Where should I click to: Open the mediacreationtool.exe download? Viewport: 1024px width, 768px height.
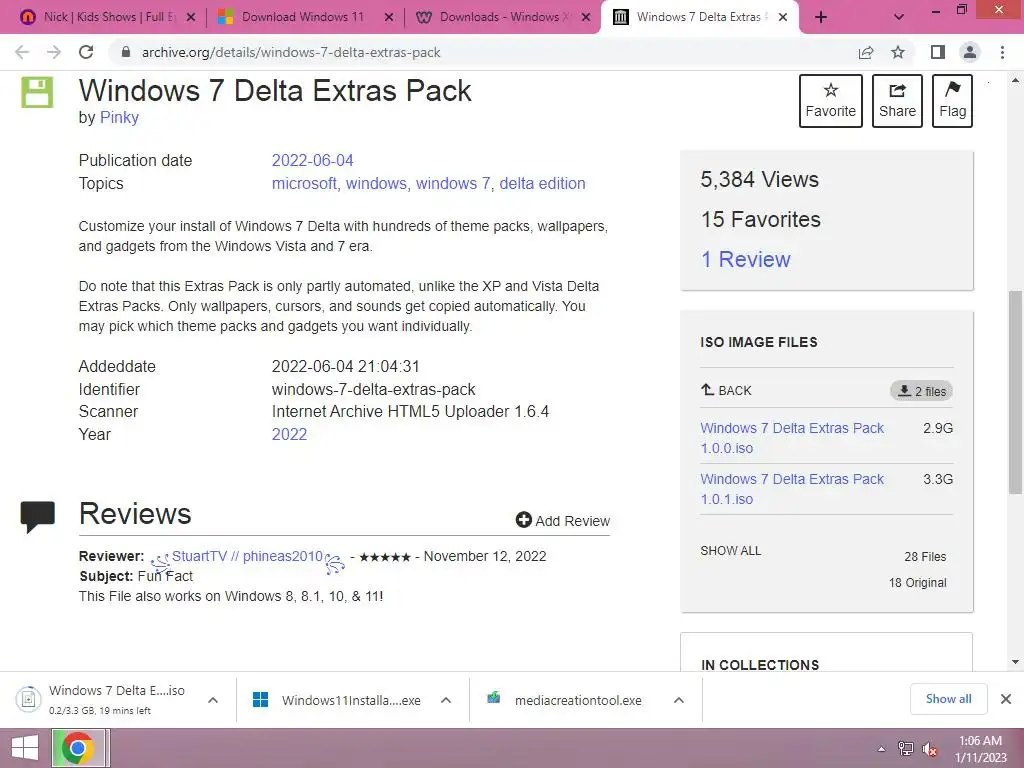pos(565,700)
